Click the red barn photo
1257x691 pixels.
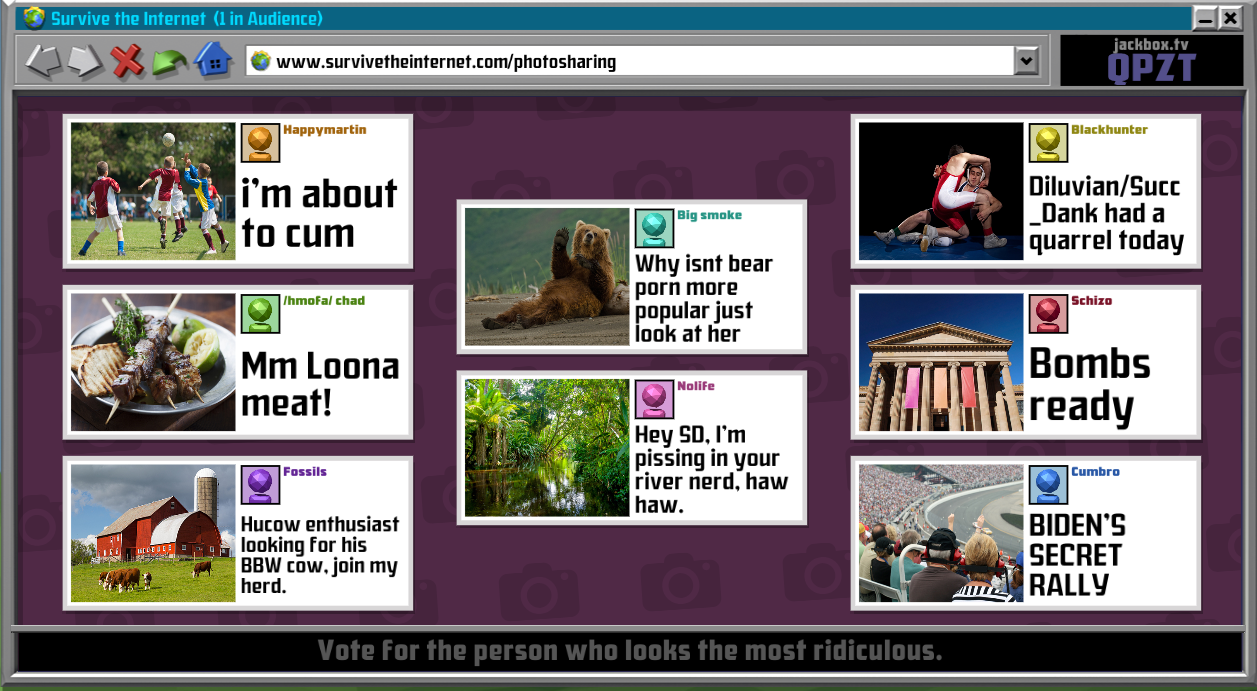pos(153,533)
